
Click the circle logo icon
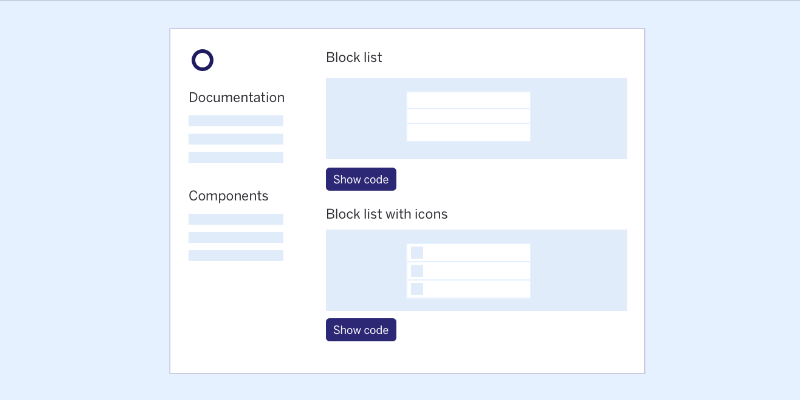[x=202, y=60]
